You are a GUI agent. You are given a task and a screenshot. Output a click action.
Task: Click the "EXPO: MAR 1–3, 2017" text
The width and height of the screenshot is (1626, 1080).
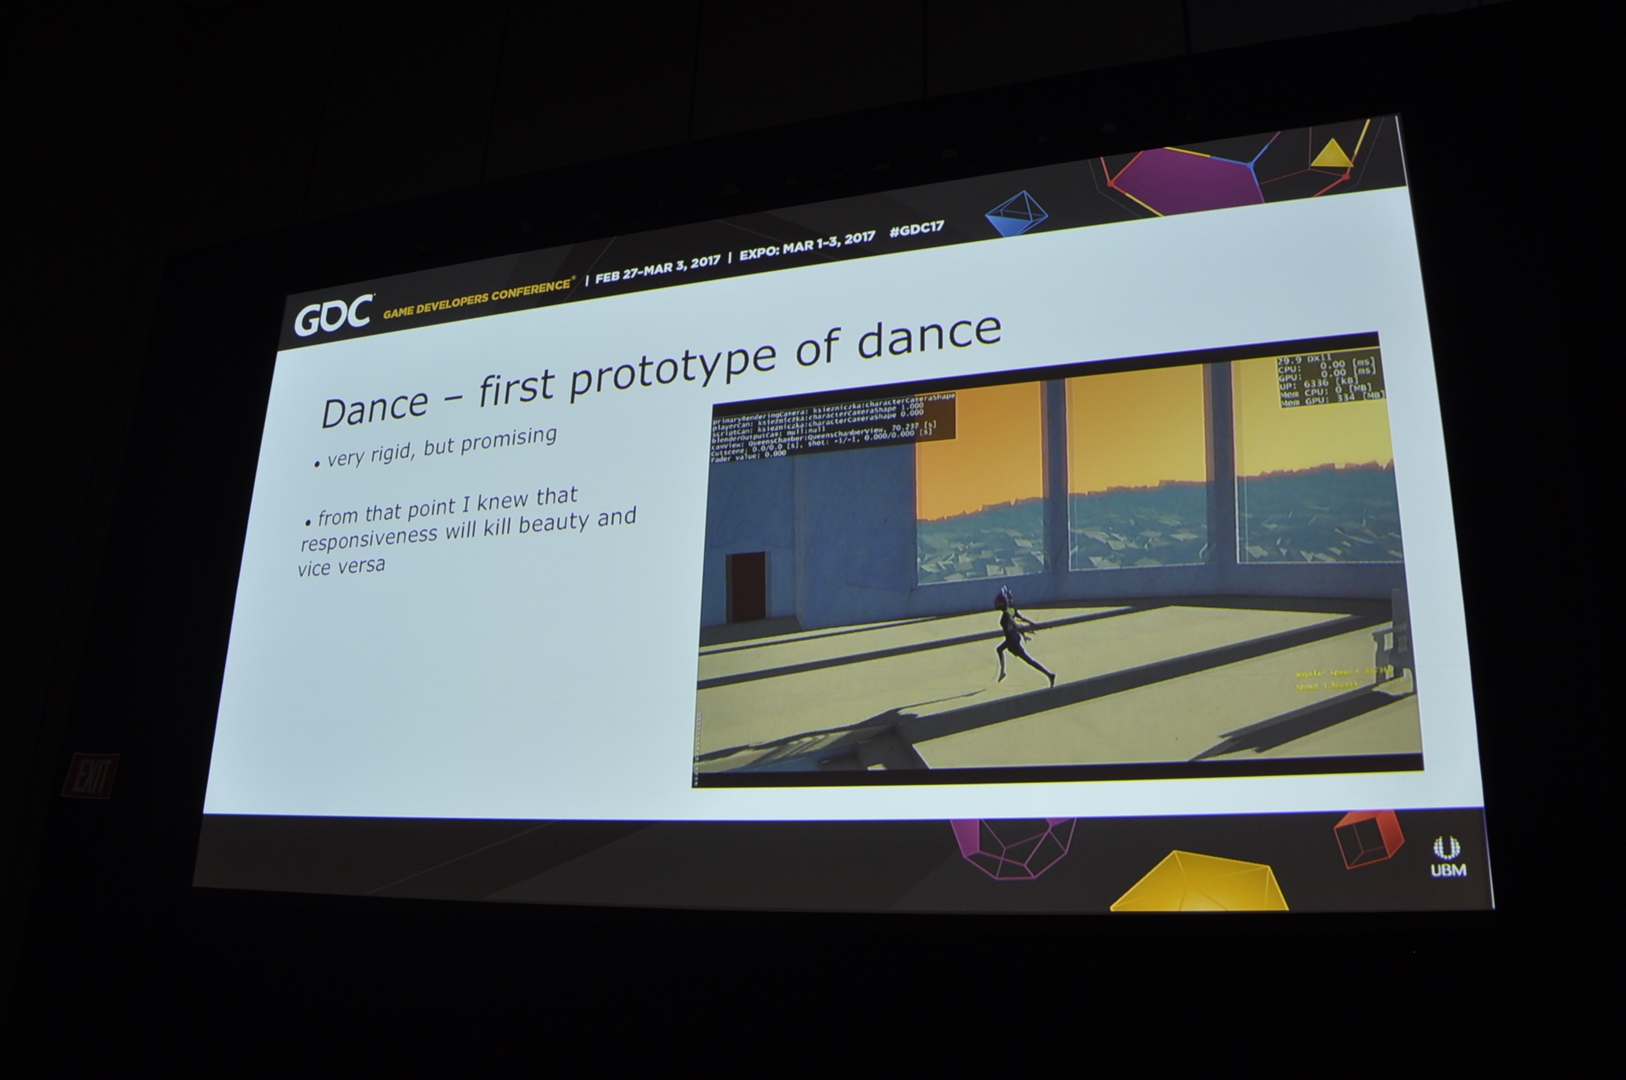808,246
